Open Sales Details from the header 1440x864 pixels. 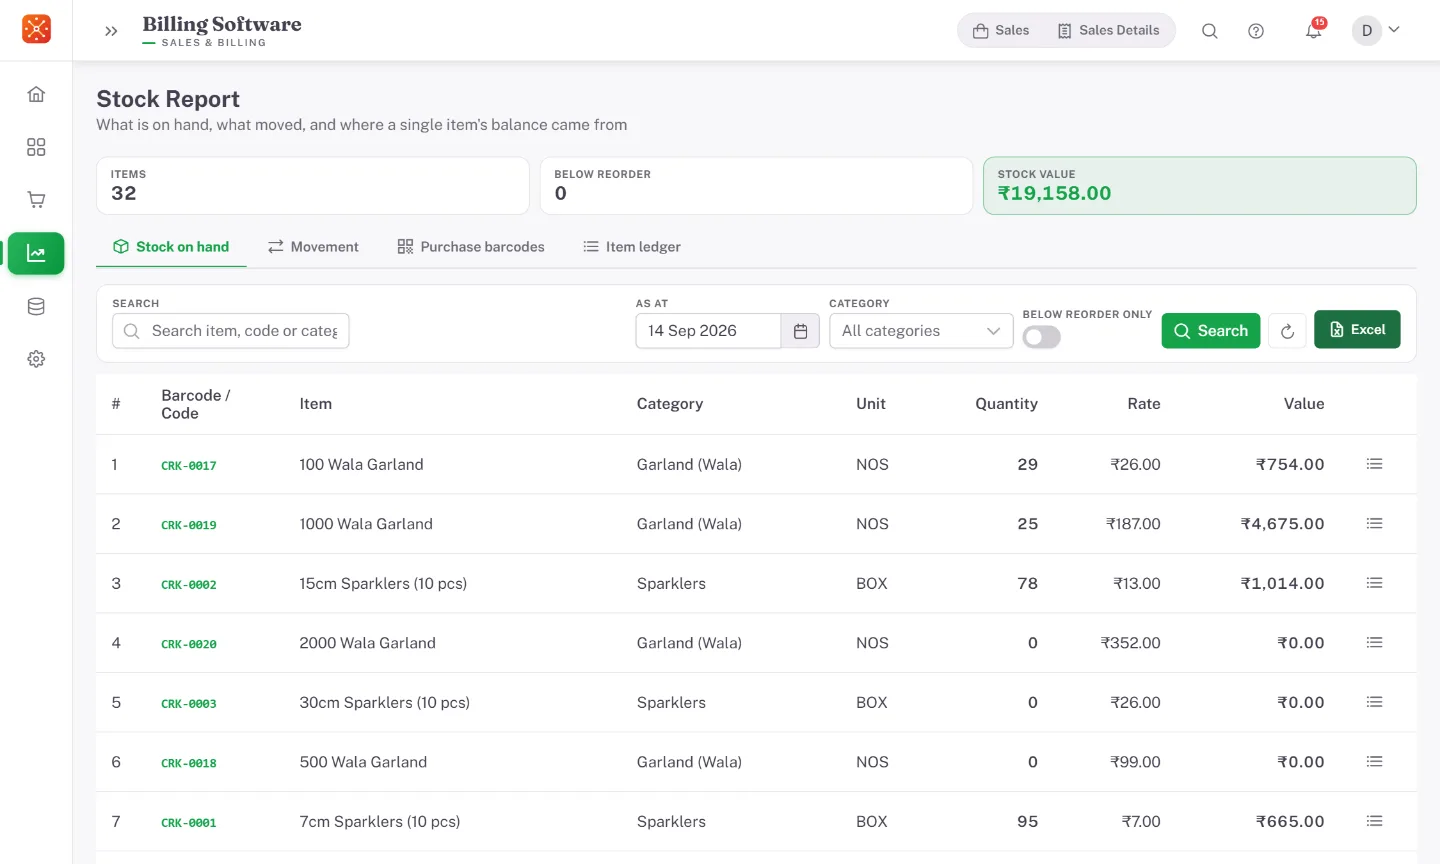(1108, 30)
